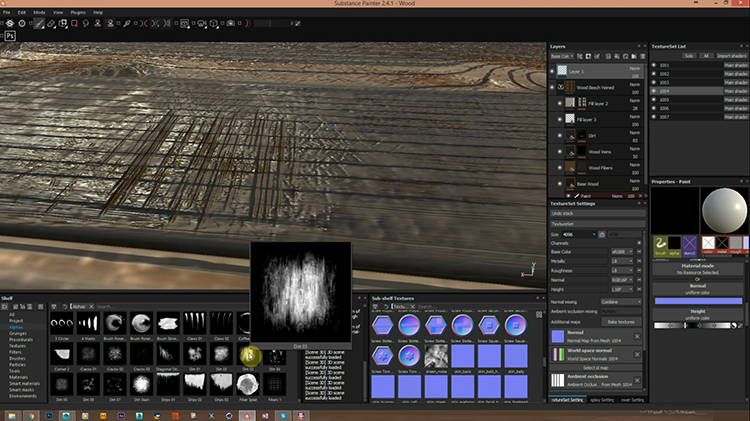Remove the Ambient occlusion map
The image size is (750, 421).
(x=637, y=380)
